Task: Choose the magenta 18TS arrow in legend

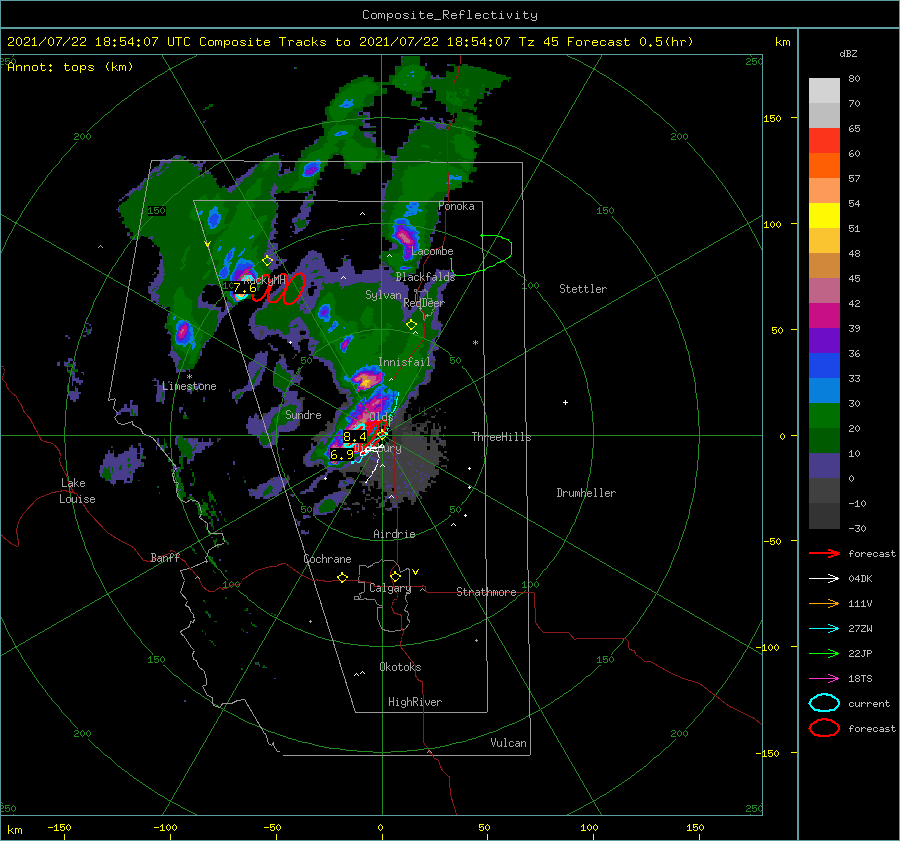Action: coord(824,679)
